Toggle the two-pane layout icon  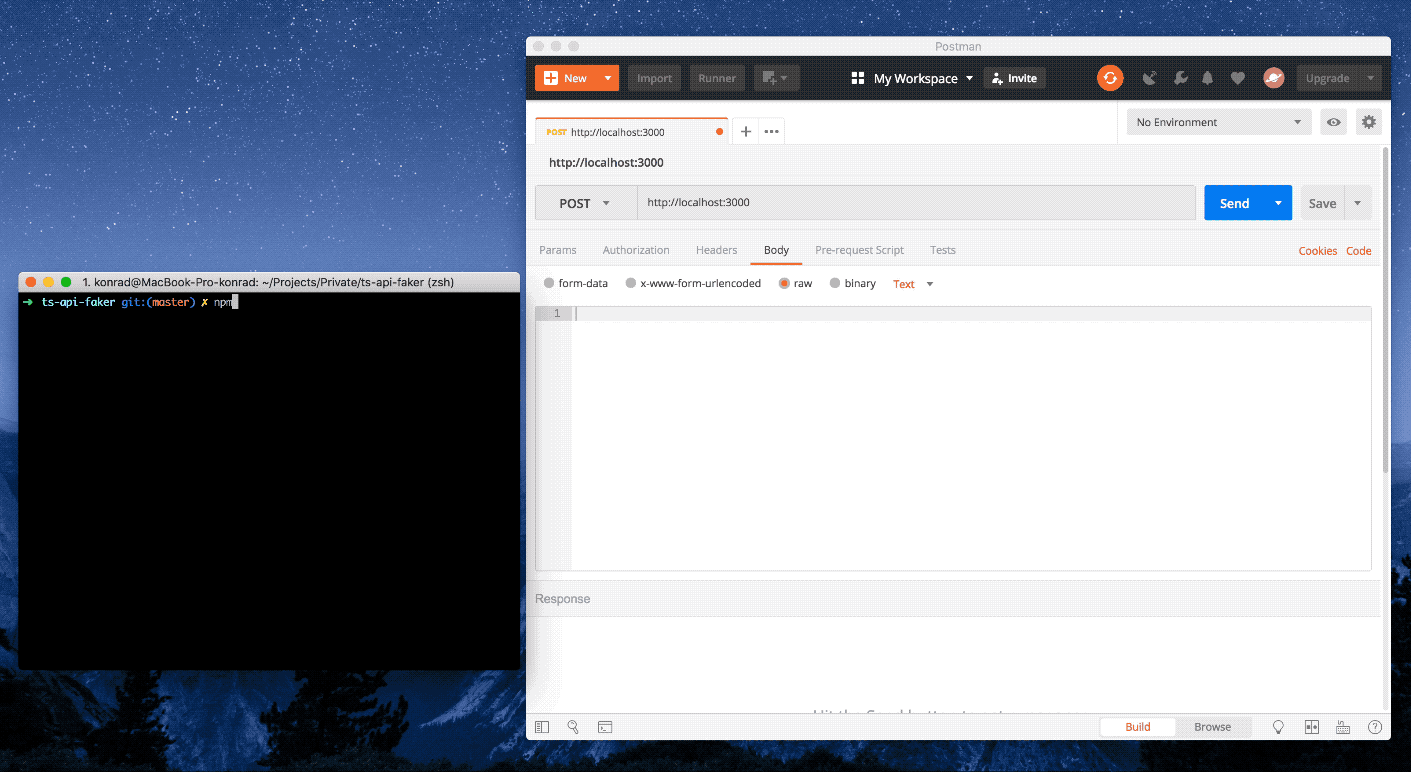pyautogui.click(x=1312, y=727)
